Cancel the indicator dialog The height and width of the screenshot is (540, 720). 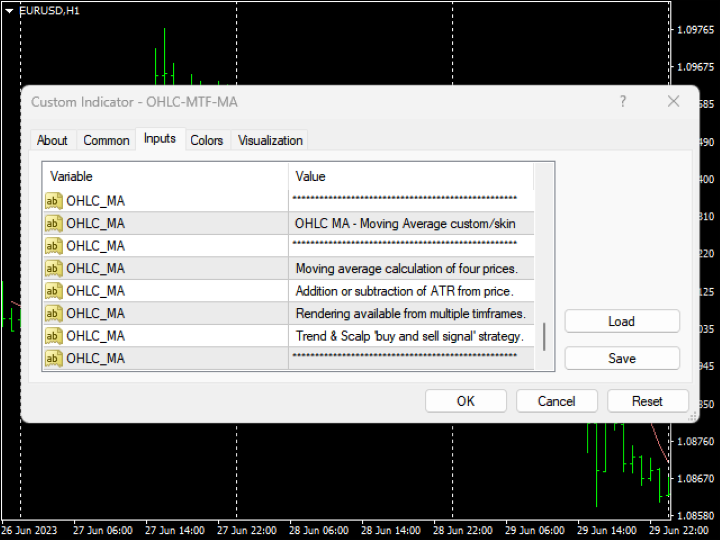[x=556, y=401]
